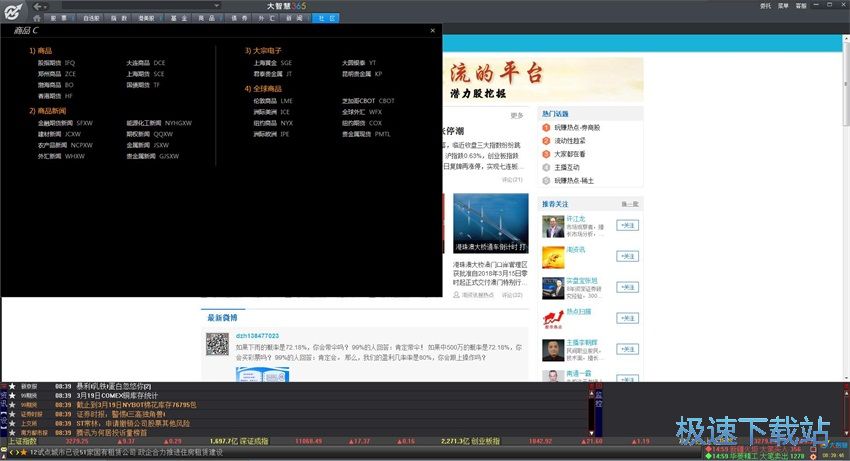Switch to the 外汇 tab

pyautogui.click(x=266, y=18)
